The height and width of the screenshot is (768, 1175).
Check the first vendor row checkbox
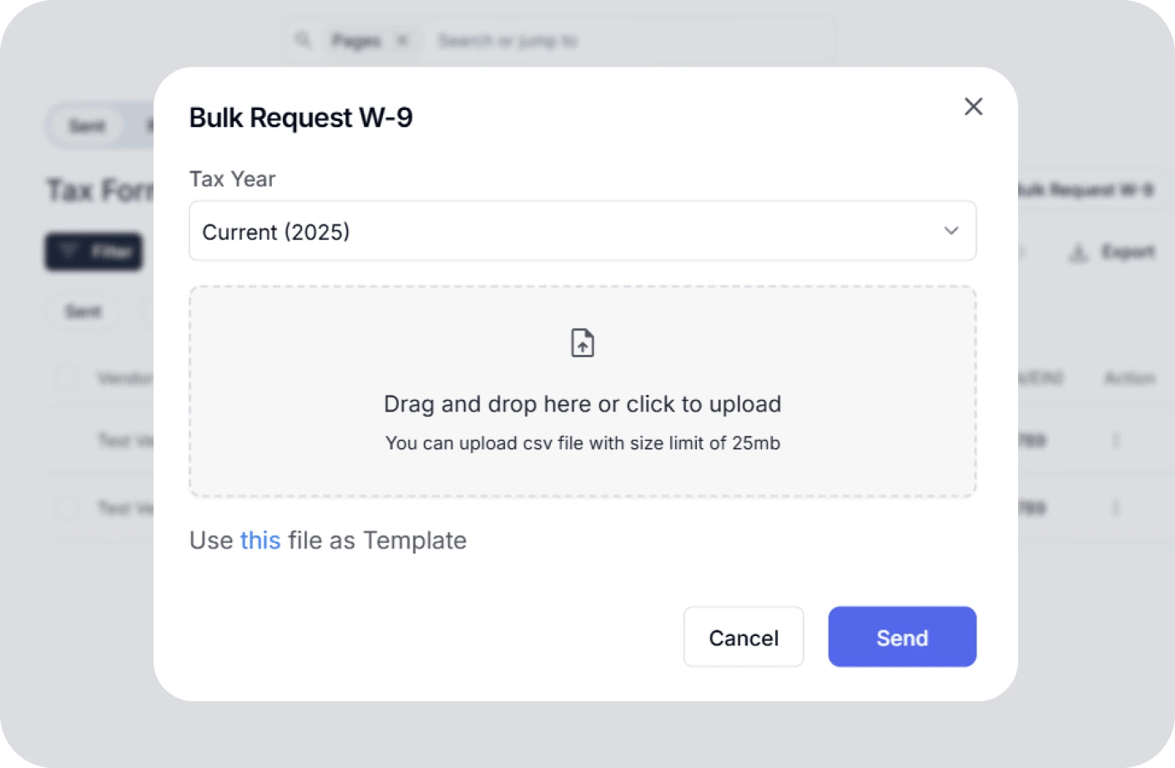pyautogui.click(x=67, y=440)
